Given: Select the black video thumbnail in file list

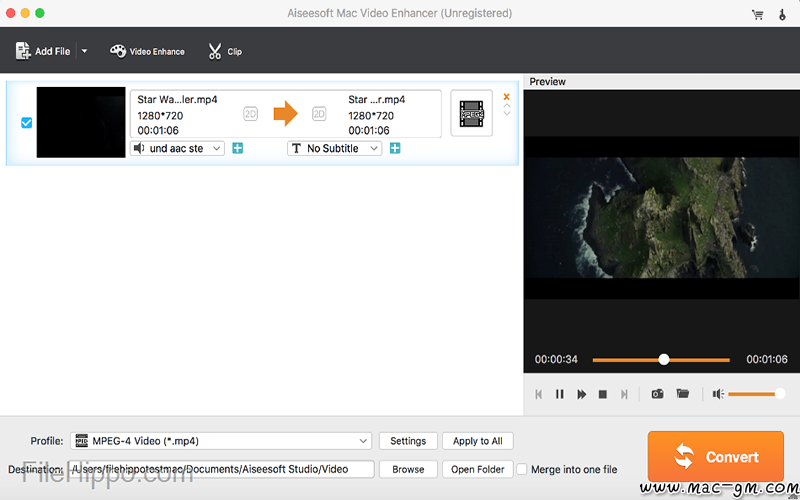Looking at the screenshot, I should pos(81,122).
